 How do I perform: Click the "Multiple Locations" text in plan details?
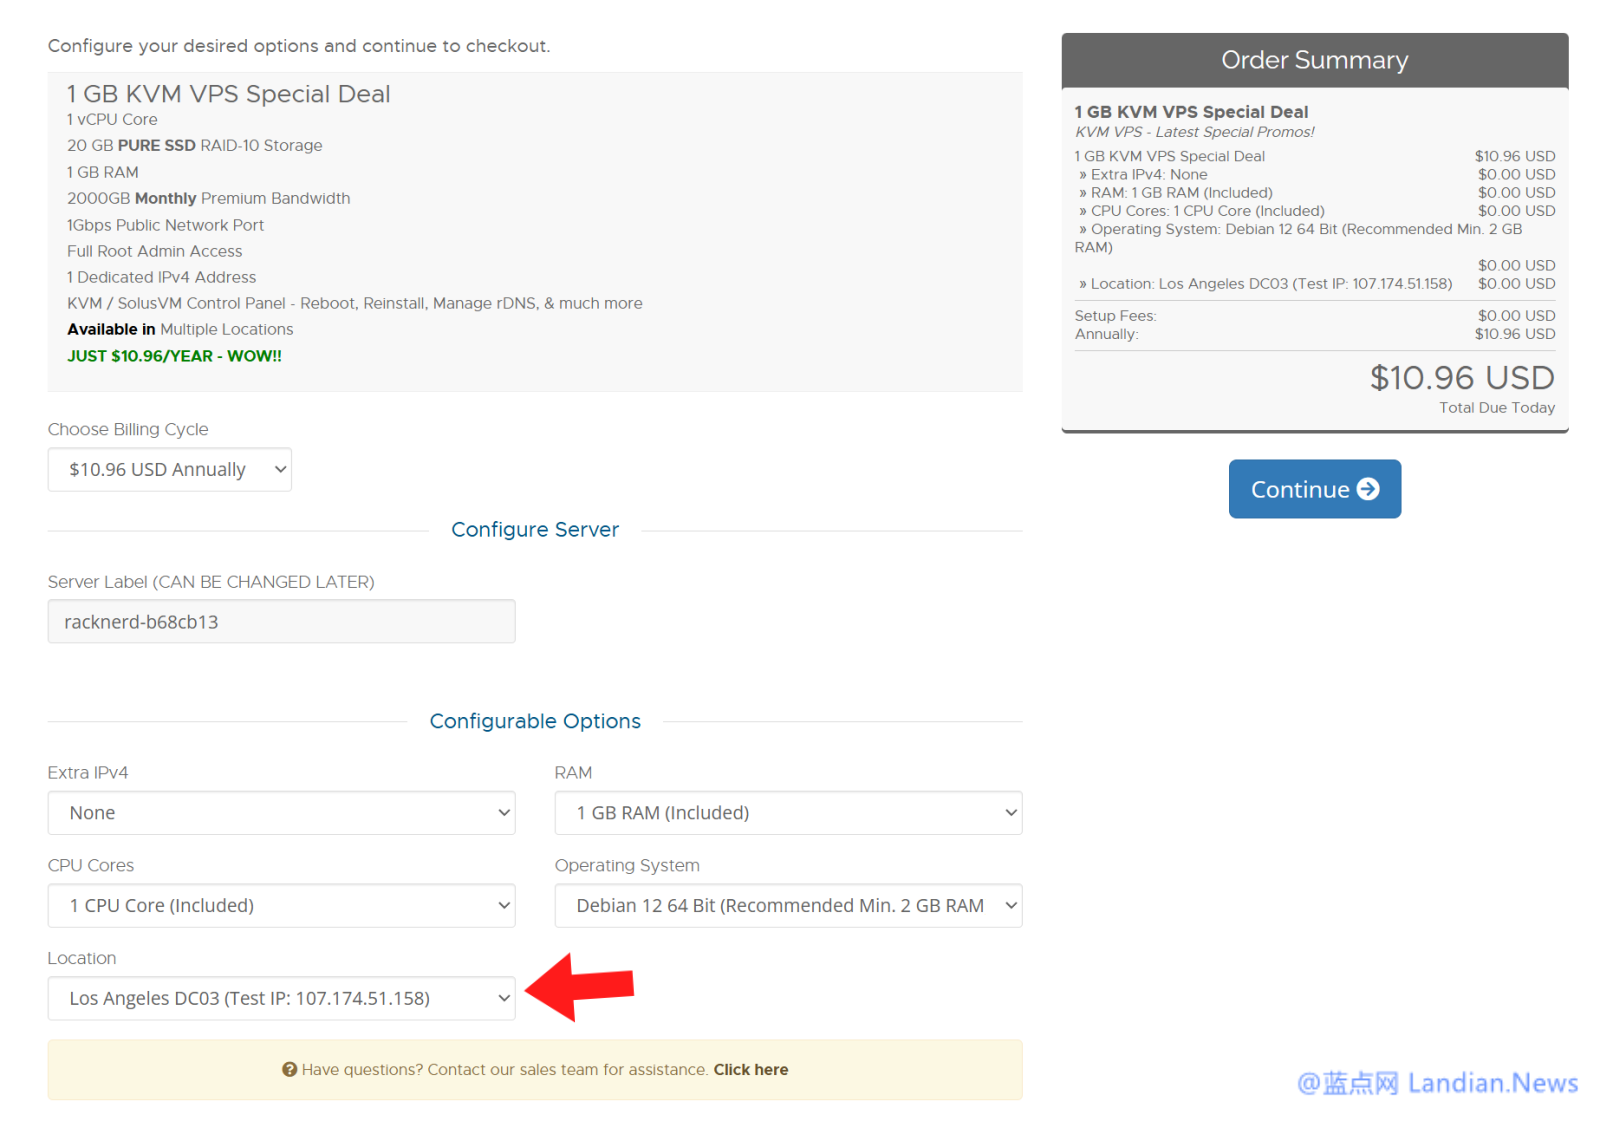pyautogui.click(x=226, y=330)
